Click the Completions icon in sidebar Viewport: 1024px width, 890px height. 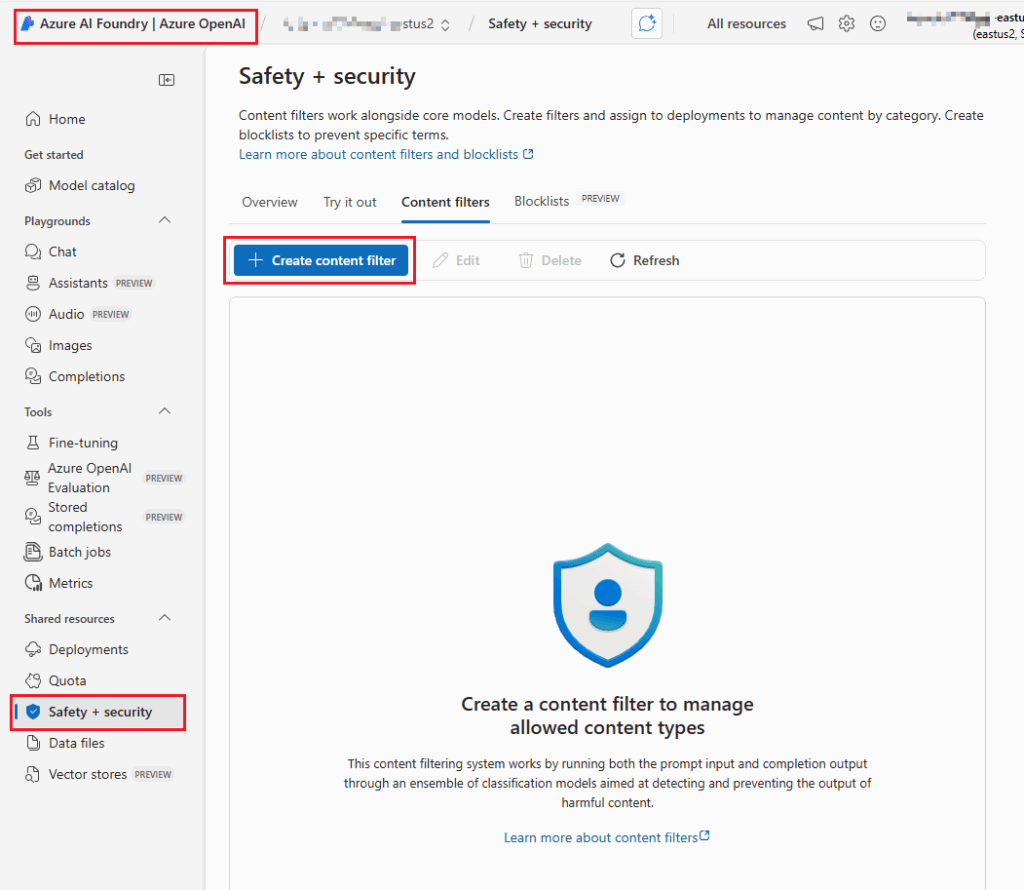[x=33, y=376]
